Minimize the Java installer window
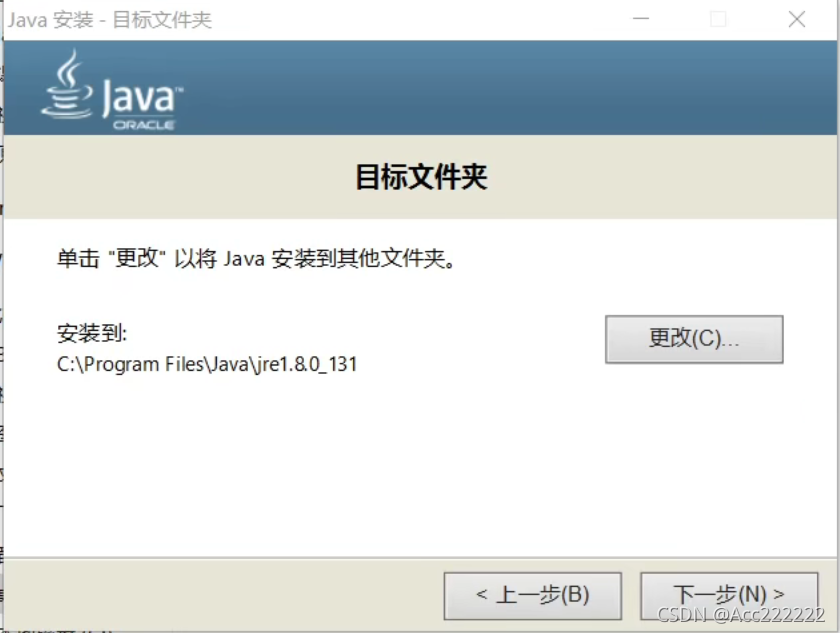Image resolution: width=840 pixels, height=633 pixels. click(641, 19)
